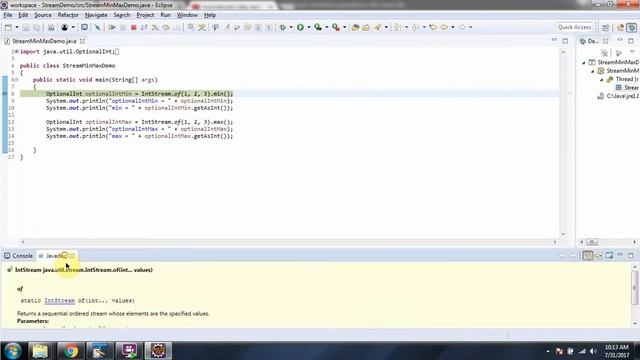The width and height of the screenshot is (640, 360).
Task: Collapse the StreamMinMaxDemo Java application node
Action: [593, 71]
